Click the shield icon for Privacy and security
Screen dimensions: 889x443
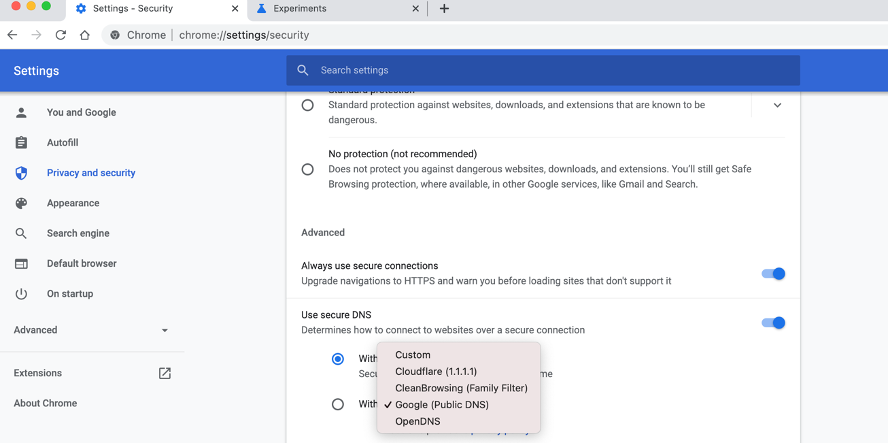click(21, 173)
